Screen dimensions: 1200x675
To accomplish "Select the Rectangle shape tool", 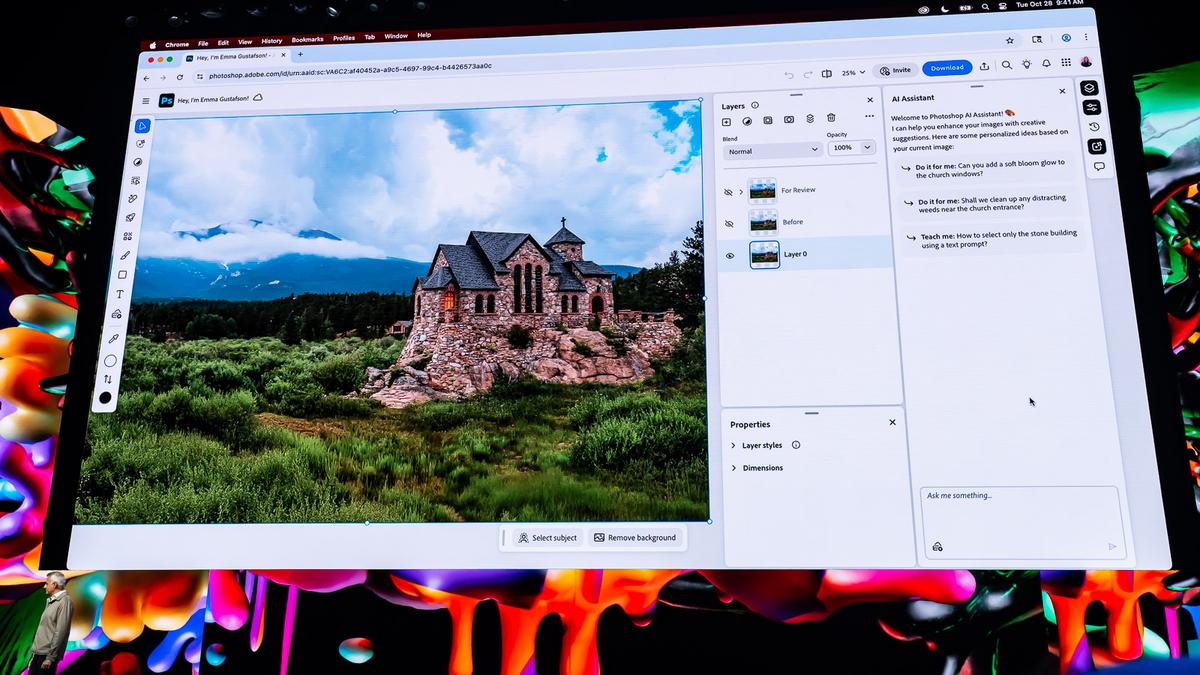I will (x=123, y=275).
